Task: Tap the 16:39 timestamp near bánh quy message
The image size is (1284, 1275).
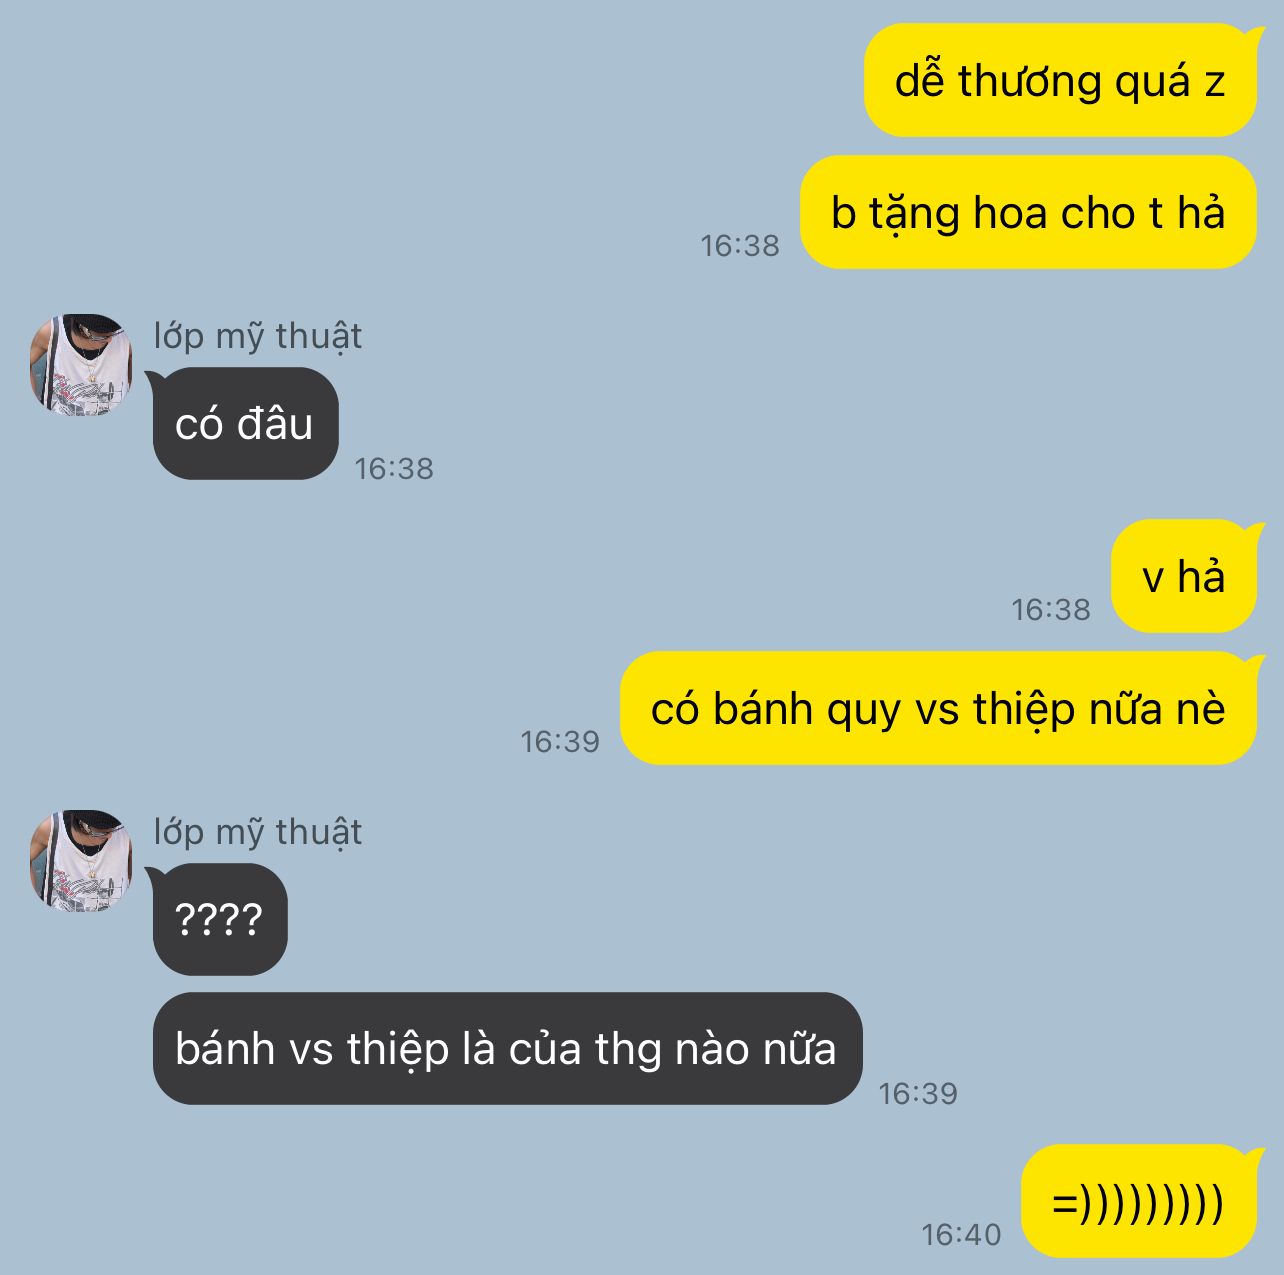Action: coord(560,741)
